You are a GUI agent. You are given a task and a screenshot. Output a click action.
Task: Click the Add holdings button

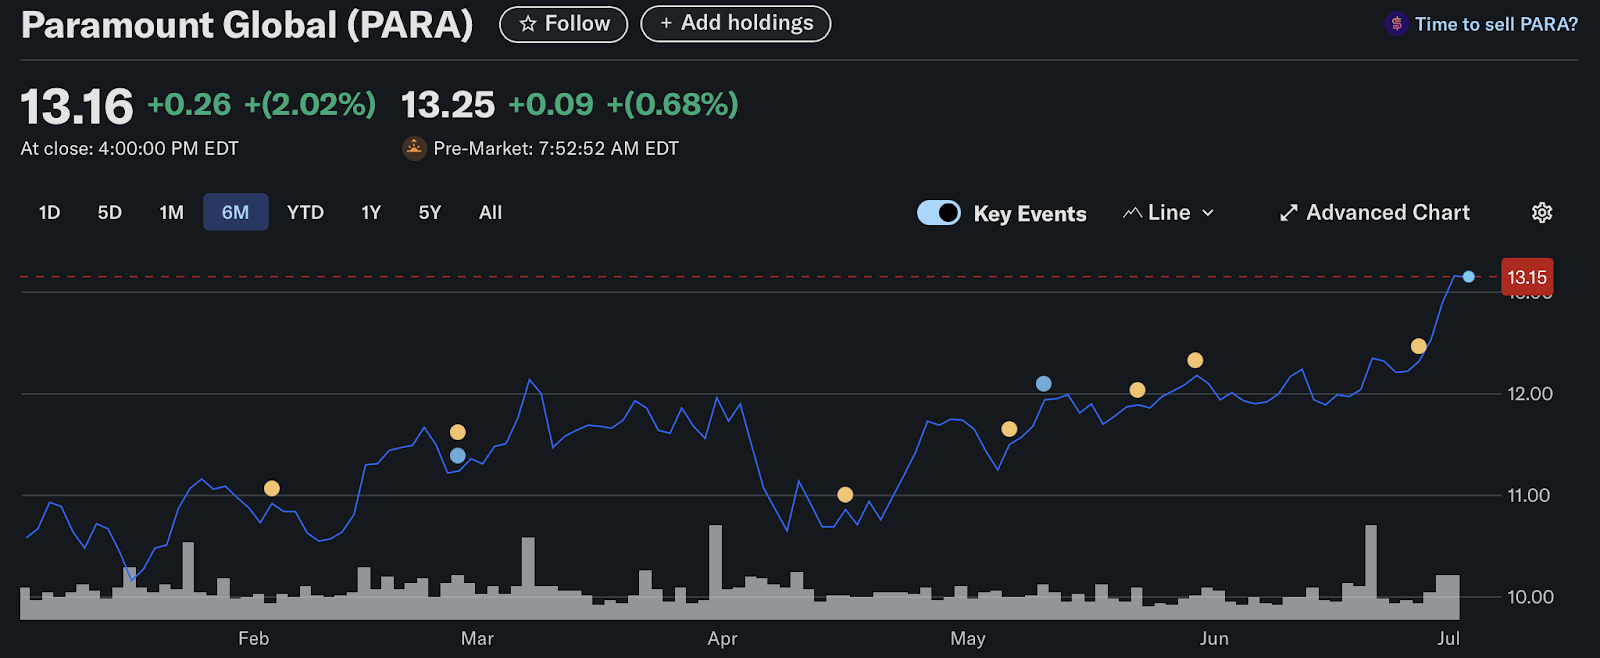click(736, 23)
